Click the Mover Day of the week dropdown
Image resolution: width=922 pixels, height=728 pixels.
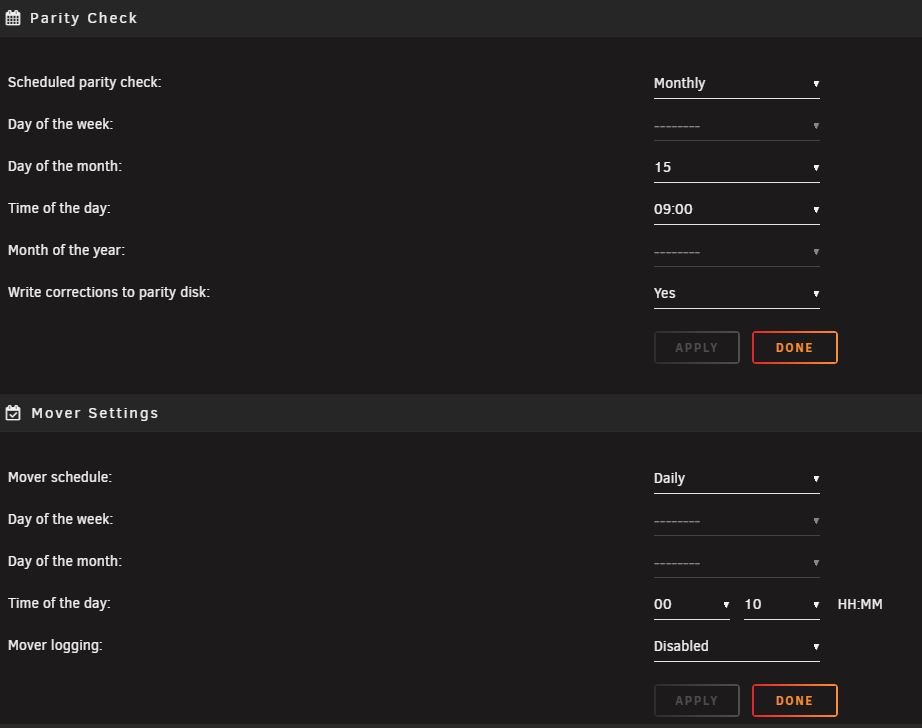[736, 521]
